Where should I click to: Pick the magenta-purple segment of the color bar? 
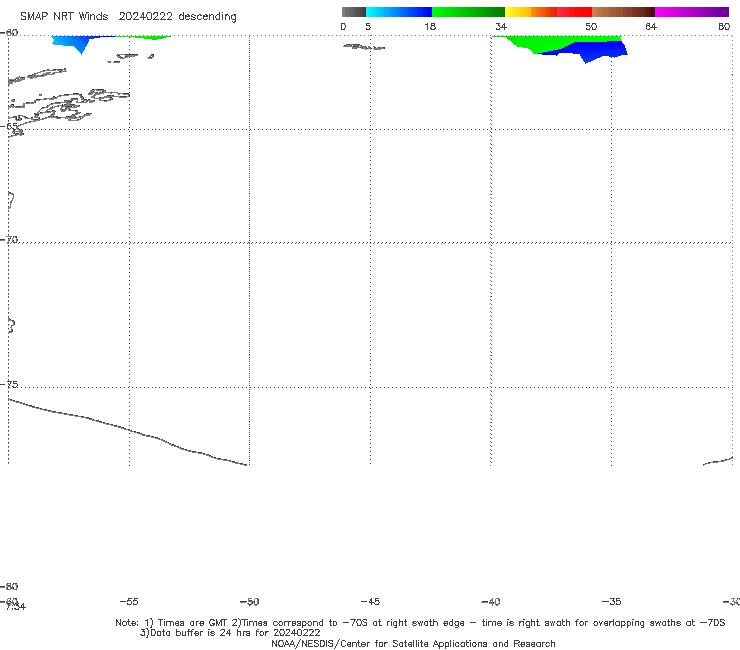tap(692, 12)
